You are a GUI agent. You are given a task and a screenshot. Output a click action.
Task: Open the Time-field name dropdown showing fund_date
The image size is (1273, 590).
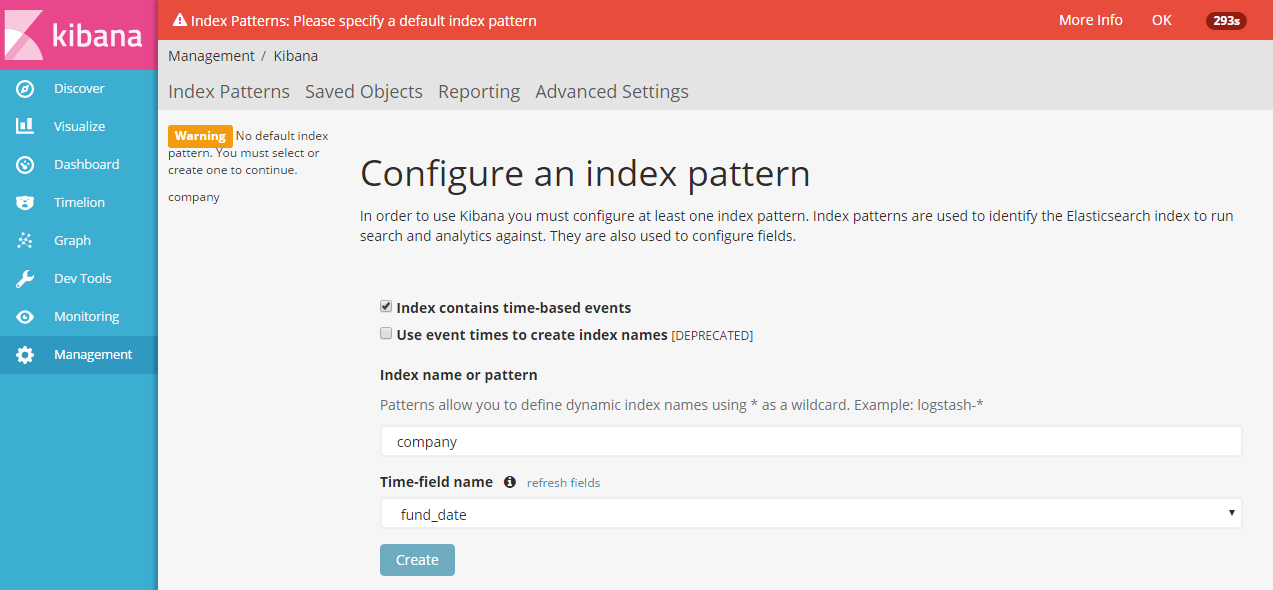click(811, 513)
